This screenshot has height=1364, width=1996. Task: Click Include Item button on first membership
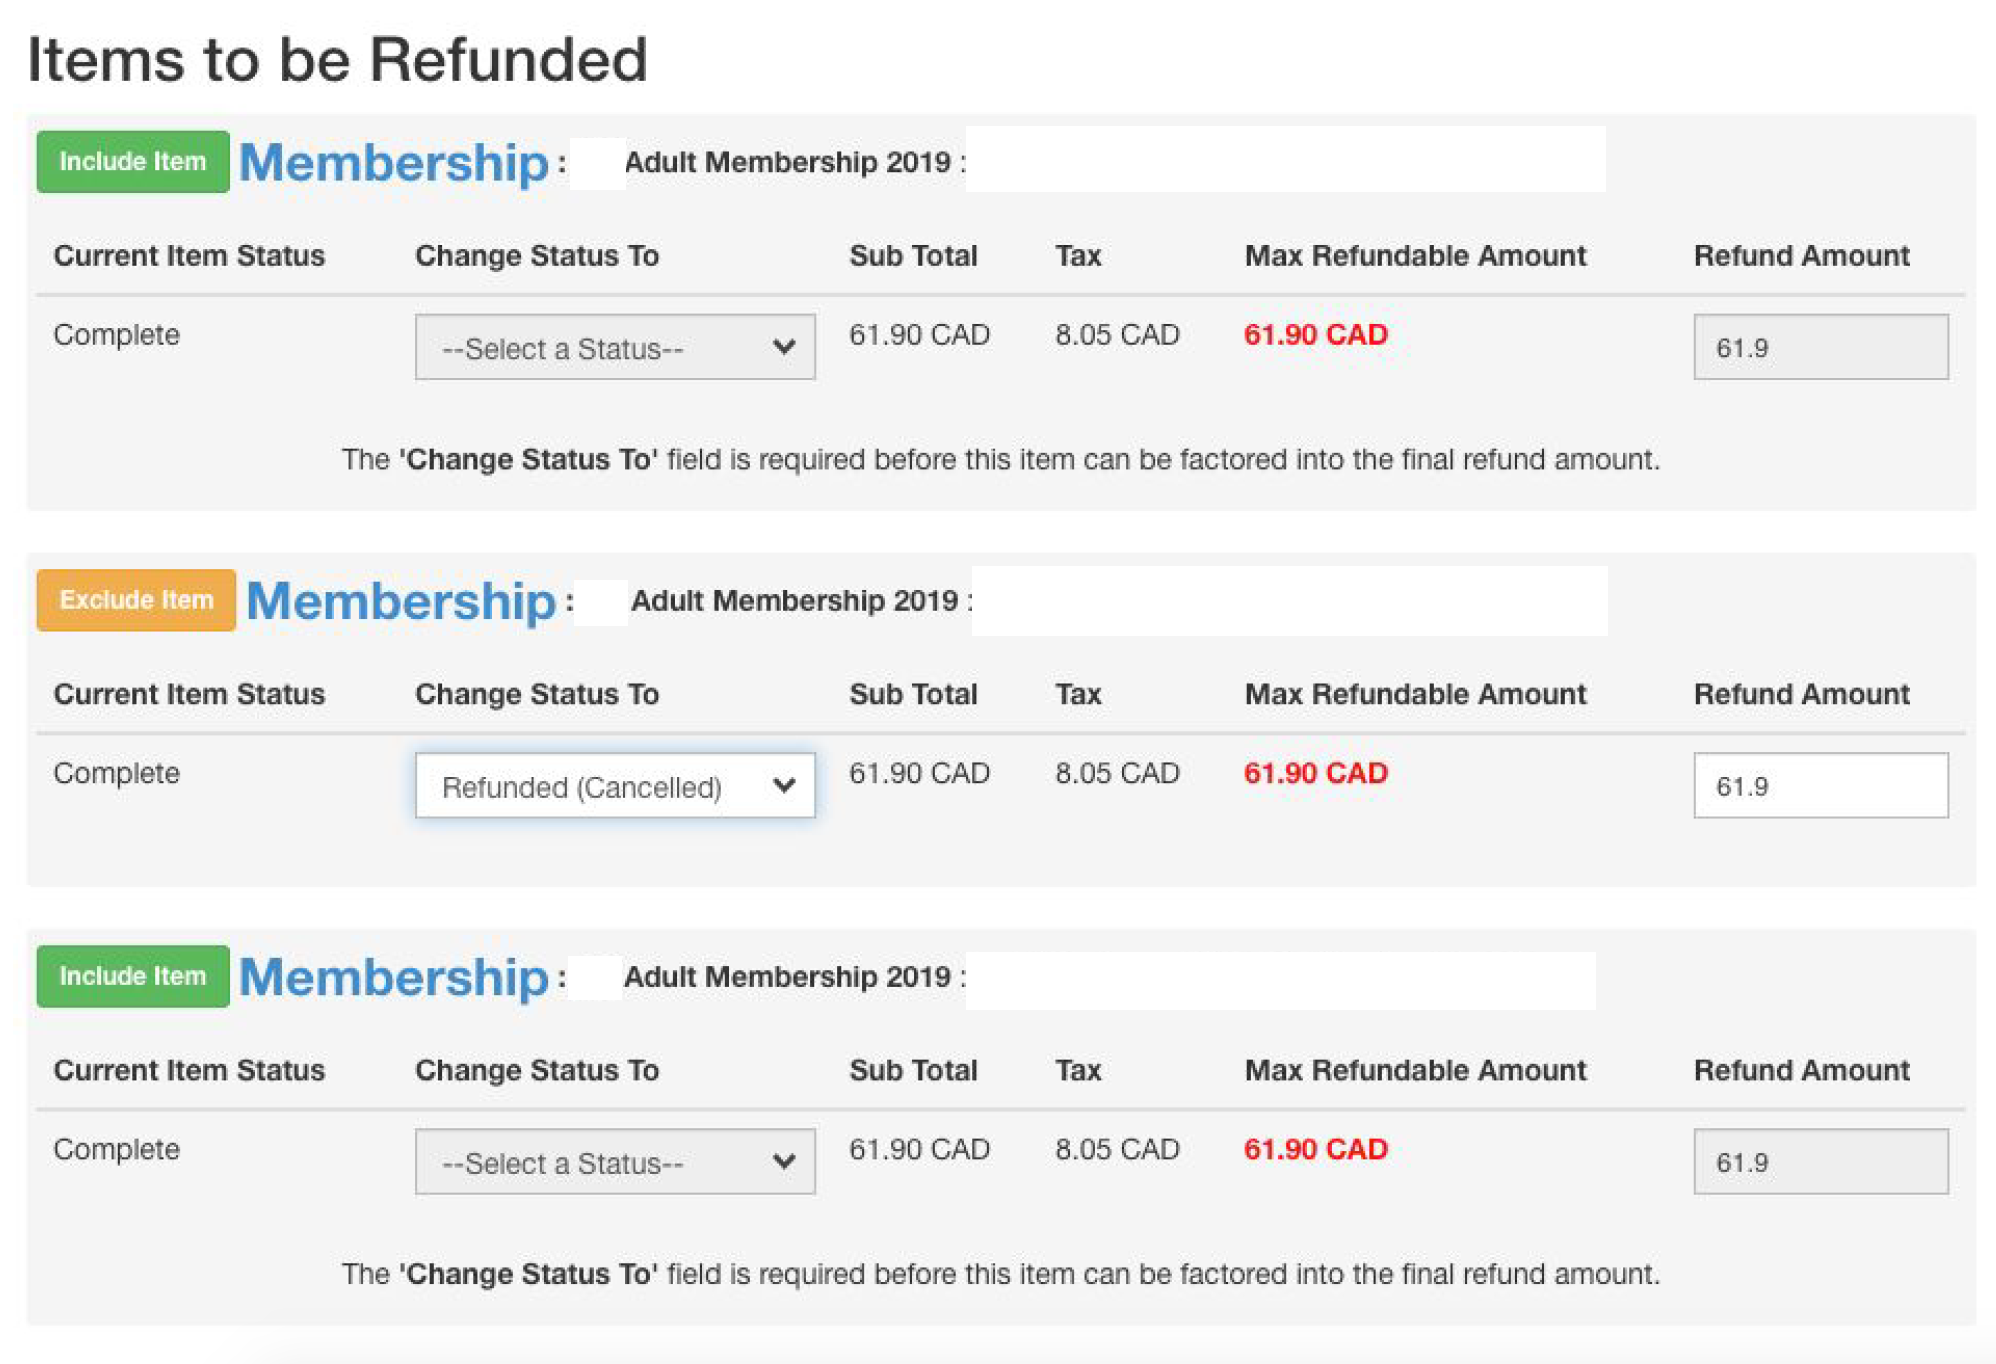pyautogui.click(x=133, y=161)
